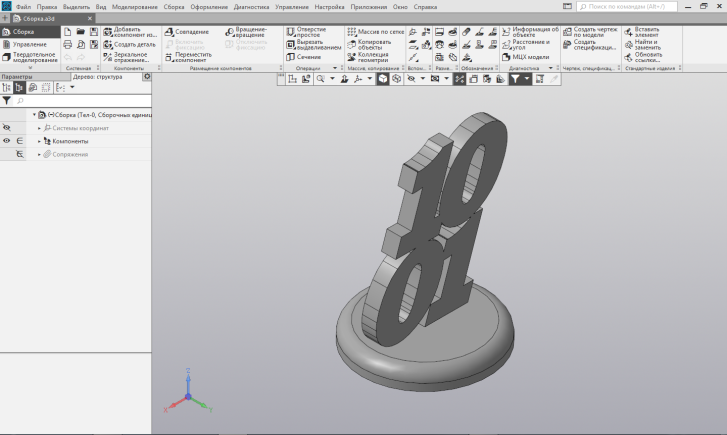Viewport: 727px width, 435px height.
Task: Collapse the root Сборка tree node
Action: point(33,115)
